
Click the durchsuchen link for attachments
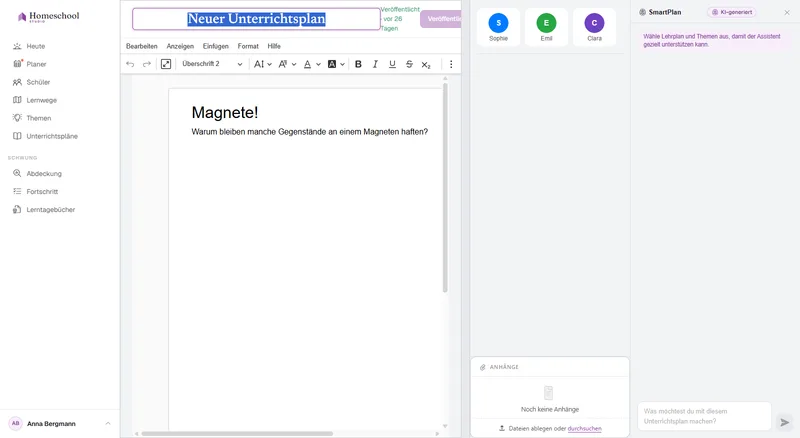[x=584, y=429]
